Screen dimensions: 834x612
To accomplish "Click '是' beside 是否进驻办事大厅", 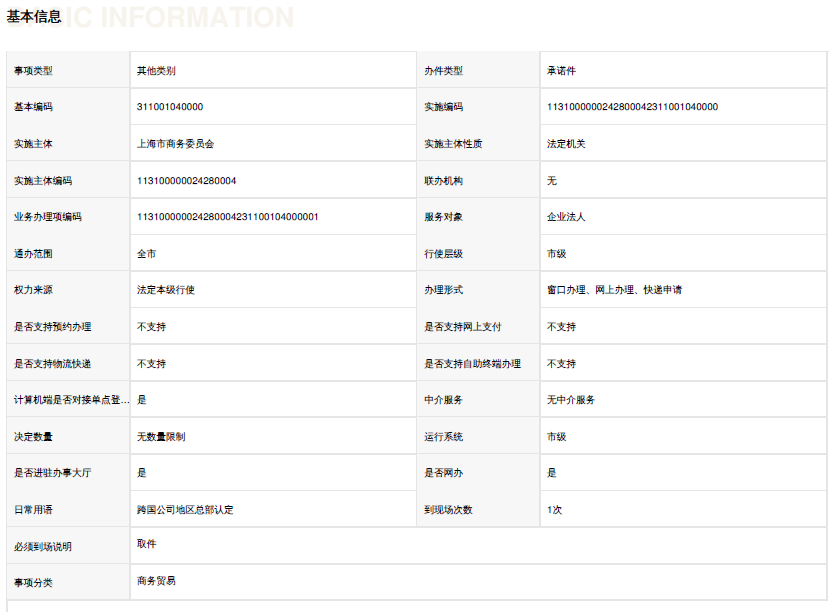I will (x=141, y=473).
